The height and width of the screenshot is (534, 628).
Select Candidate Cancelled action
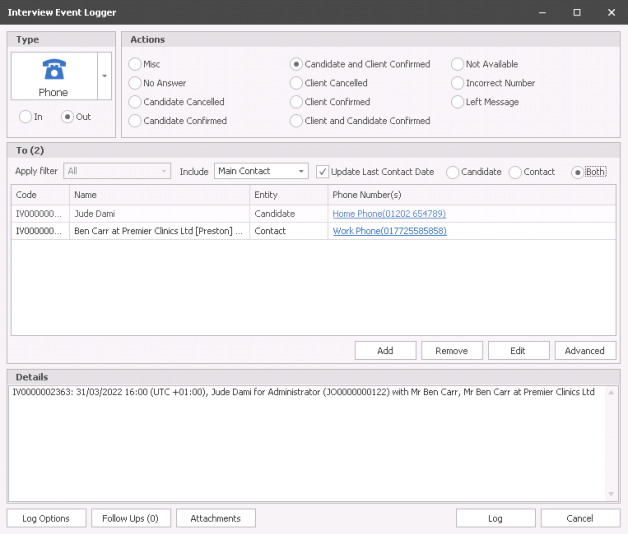point(135,102)
